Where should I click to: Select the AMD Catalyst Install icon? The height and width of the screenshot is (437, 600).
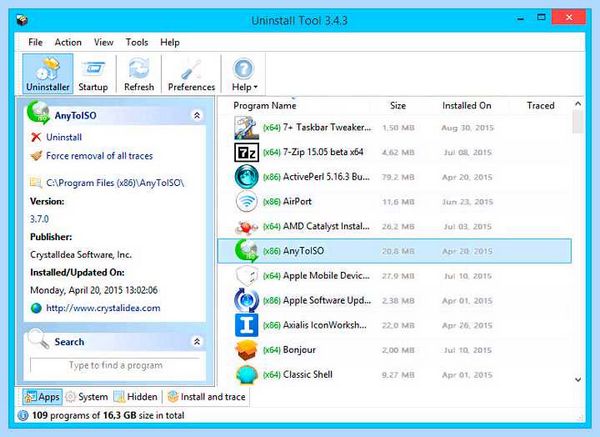tap(246, 227)
